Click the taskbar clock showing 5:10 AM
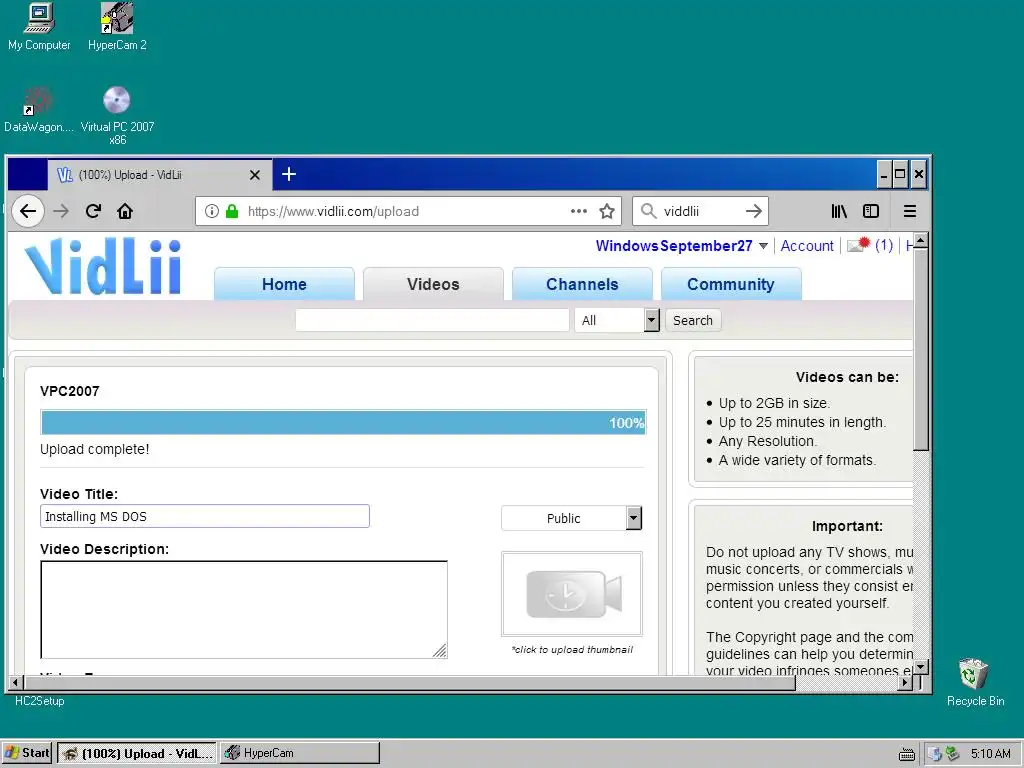Image resolution: width=1024 pixels, height=768 pixels. pos(990,754)
